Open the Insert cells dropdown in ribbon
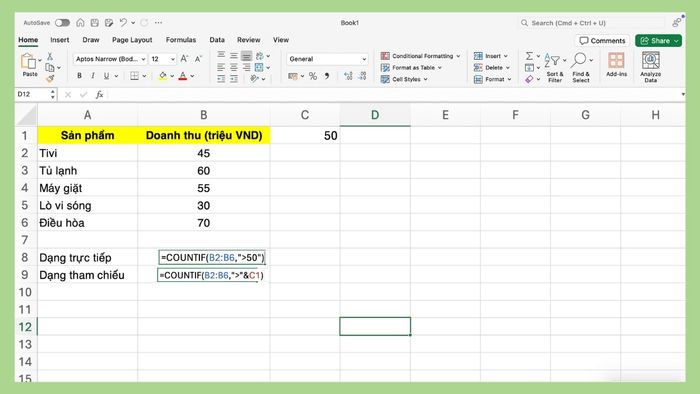700x394 pixels. [491, 56]
